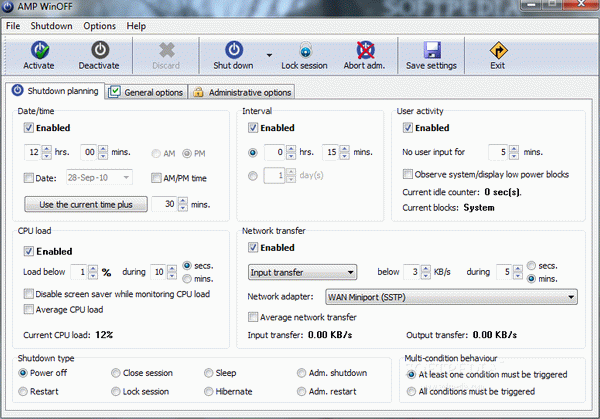Viewport: 600px width, 419px height.
Task: Click the Activate toolbar icon
Action: pyautogui.click(x=40, y=50)
